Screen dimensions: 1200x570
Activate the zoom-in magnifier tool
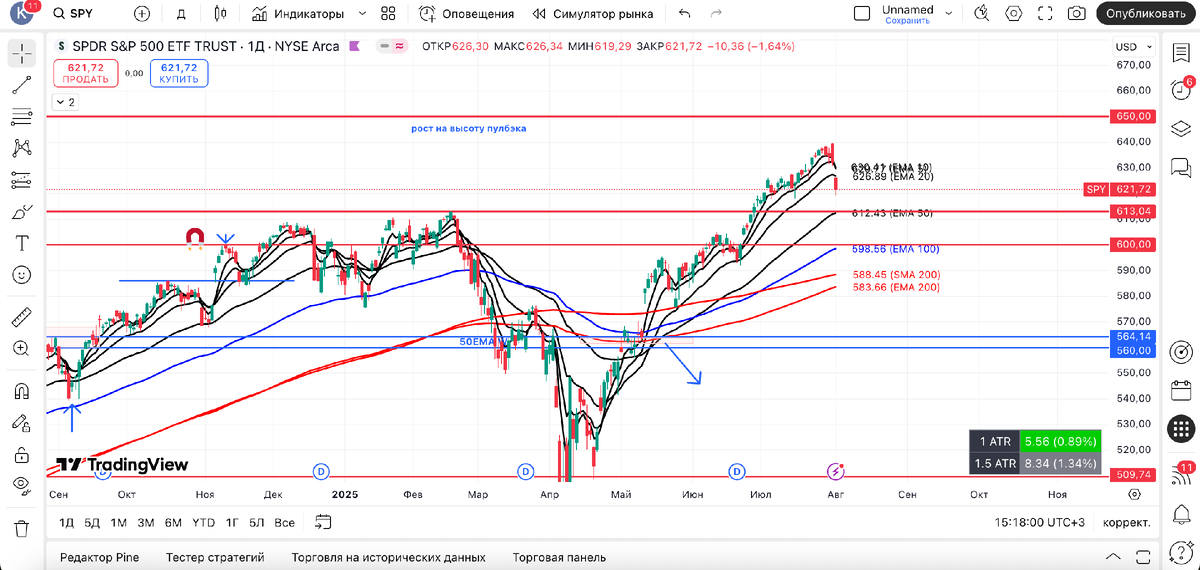tap(22, 348)
